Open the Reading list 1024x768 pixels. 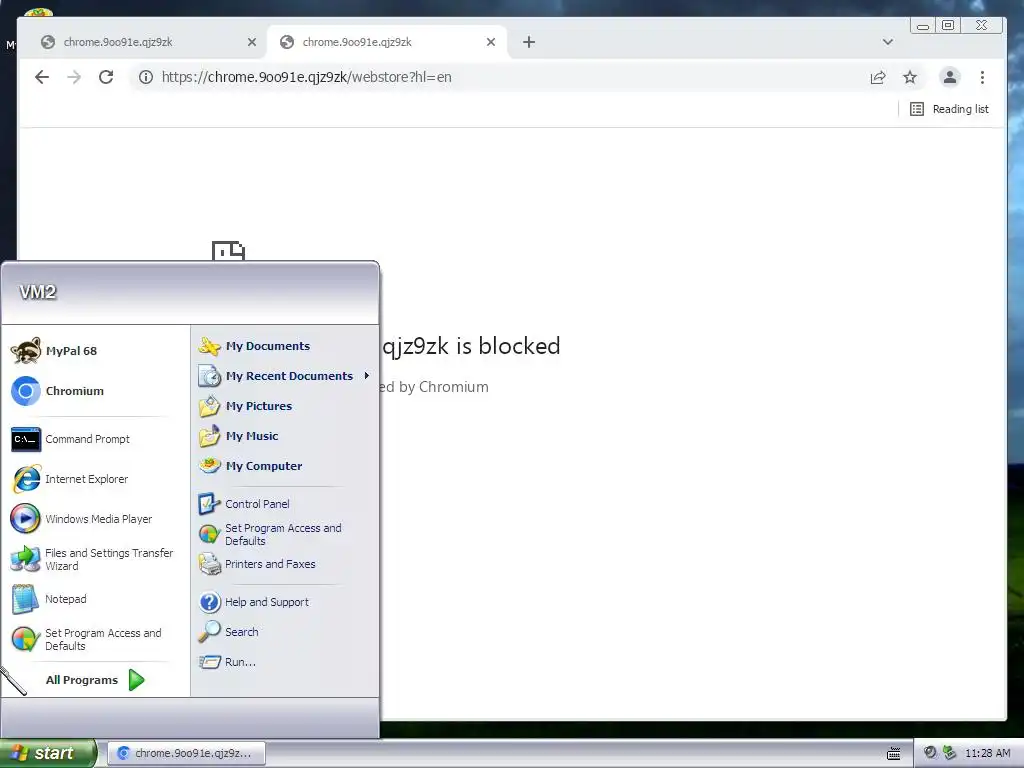[950, 109]
